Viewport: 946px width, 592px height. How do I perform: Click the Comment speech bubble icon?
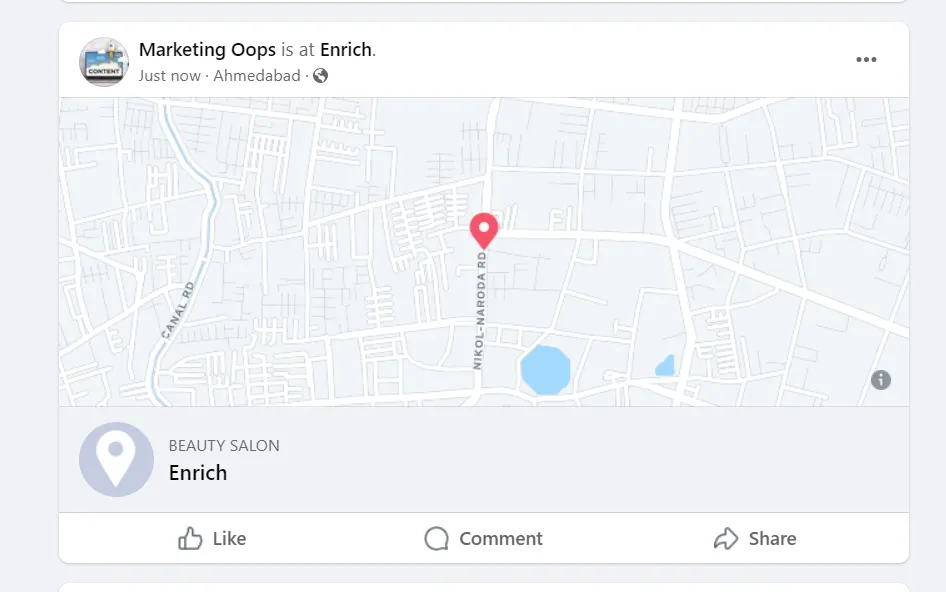(436, 538)
